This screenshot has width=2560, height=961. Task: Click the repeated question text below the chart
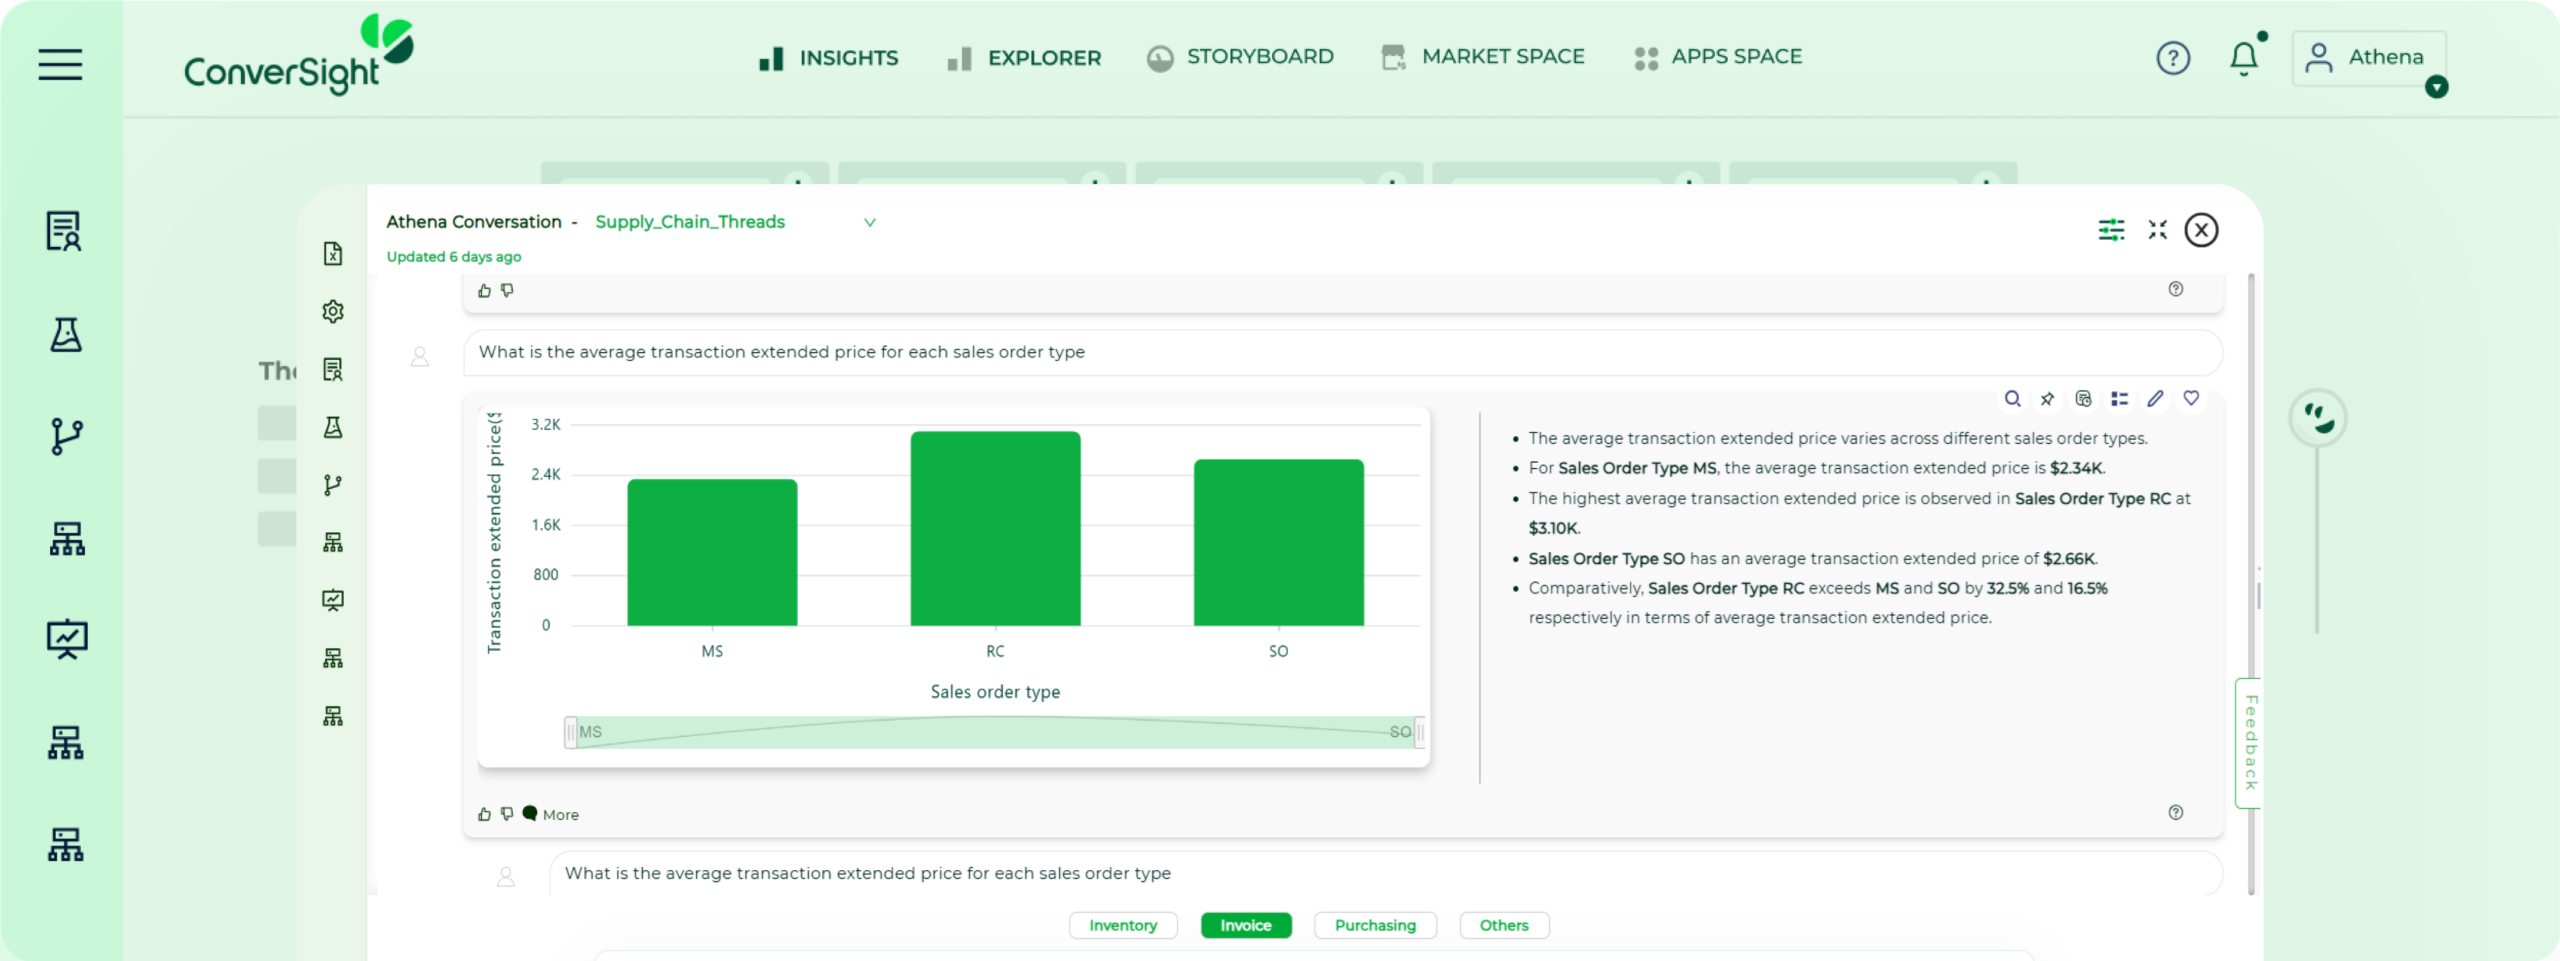click(x=867, y=873)
